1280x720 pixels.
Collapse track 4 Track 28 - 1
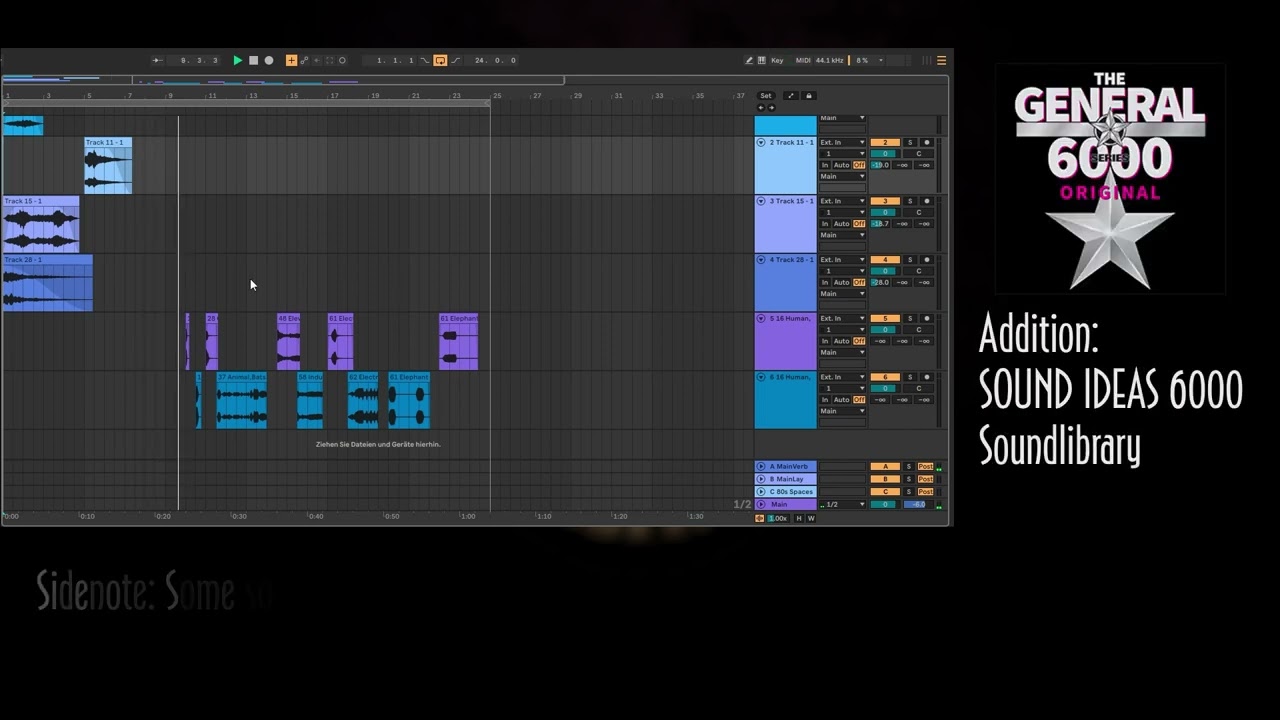coord(761,260)
